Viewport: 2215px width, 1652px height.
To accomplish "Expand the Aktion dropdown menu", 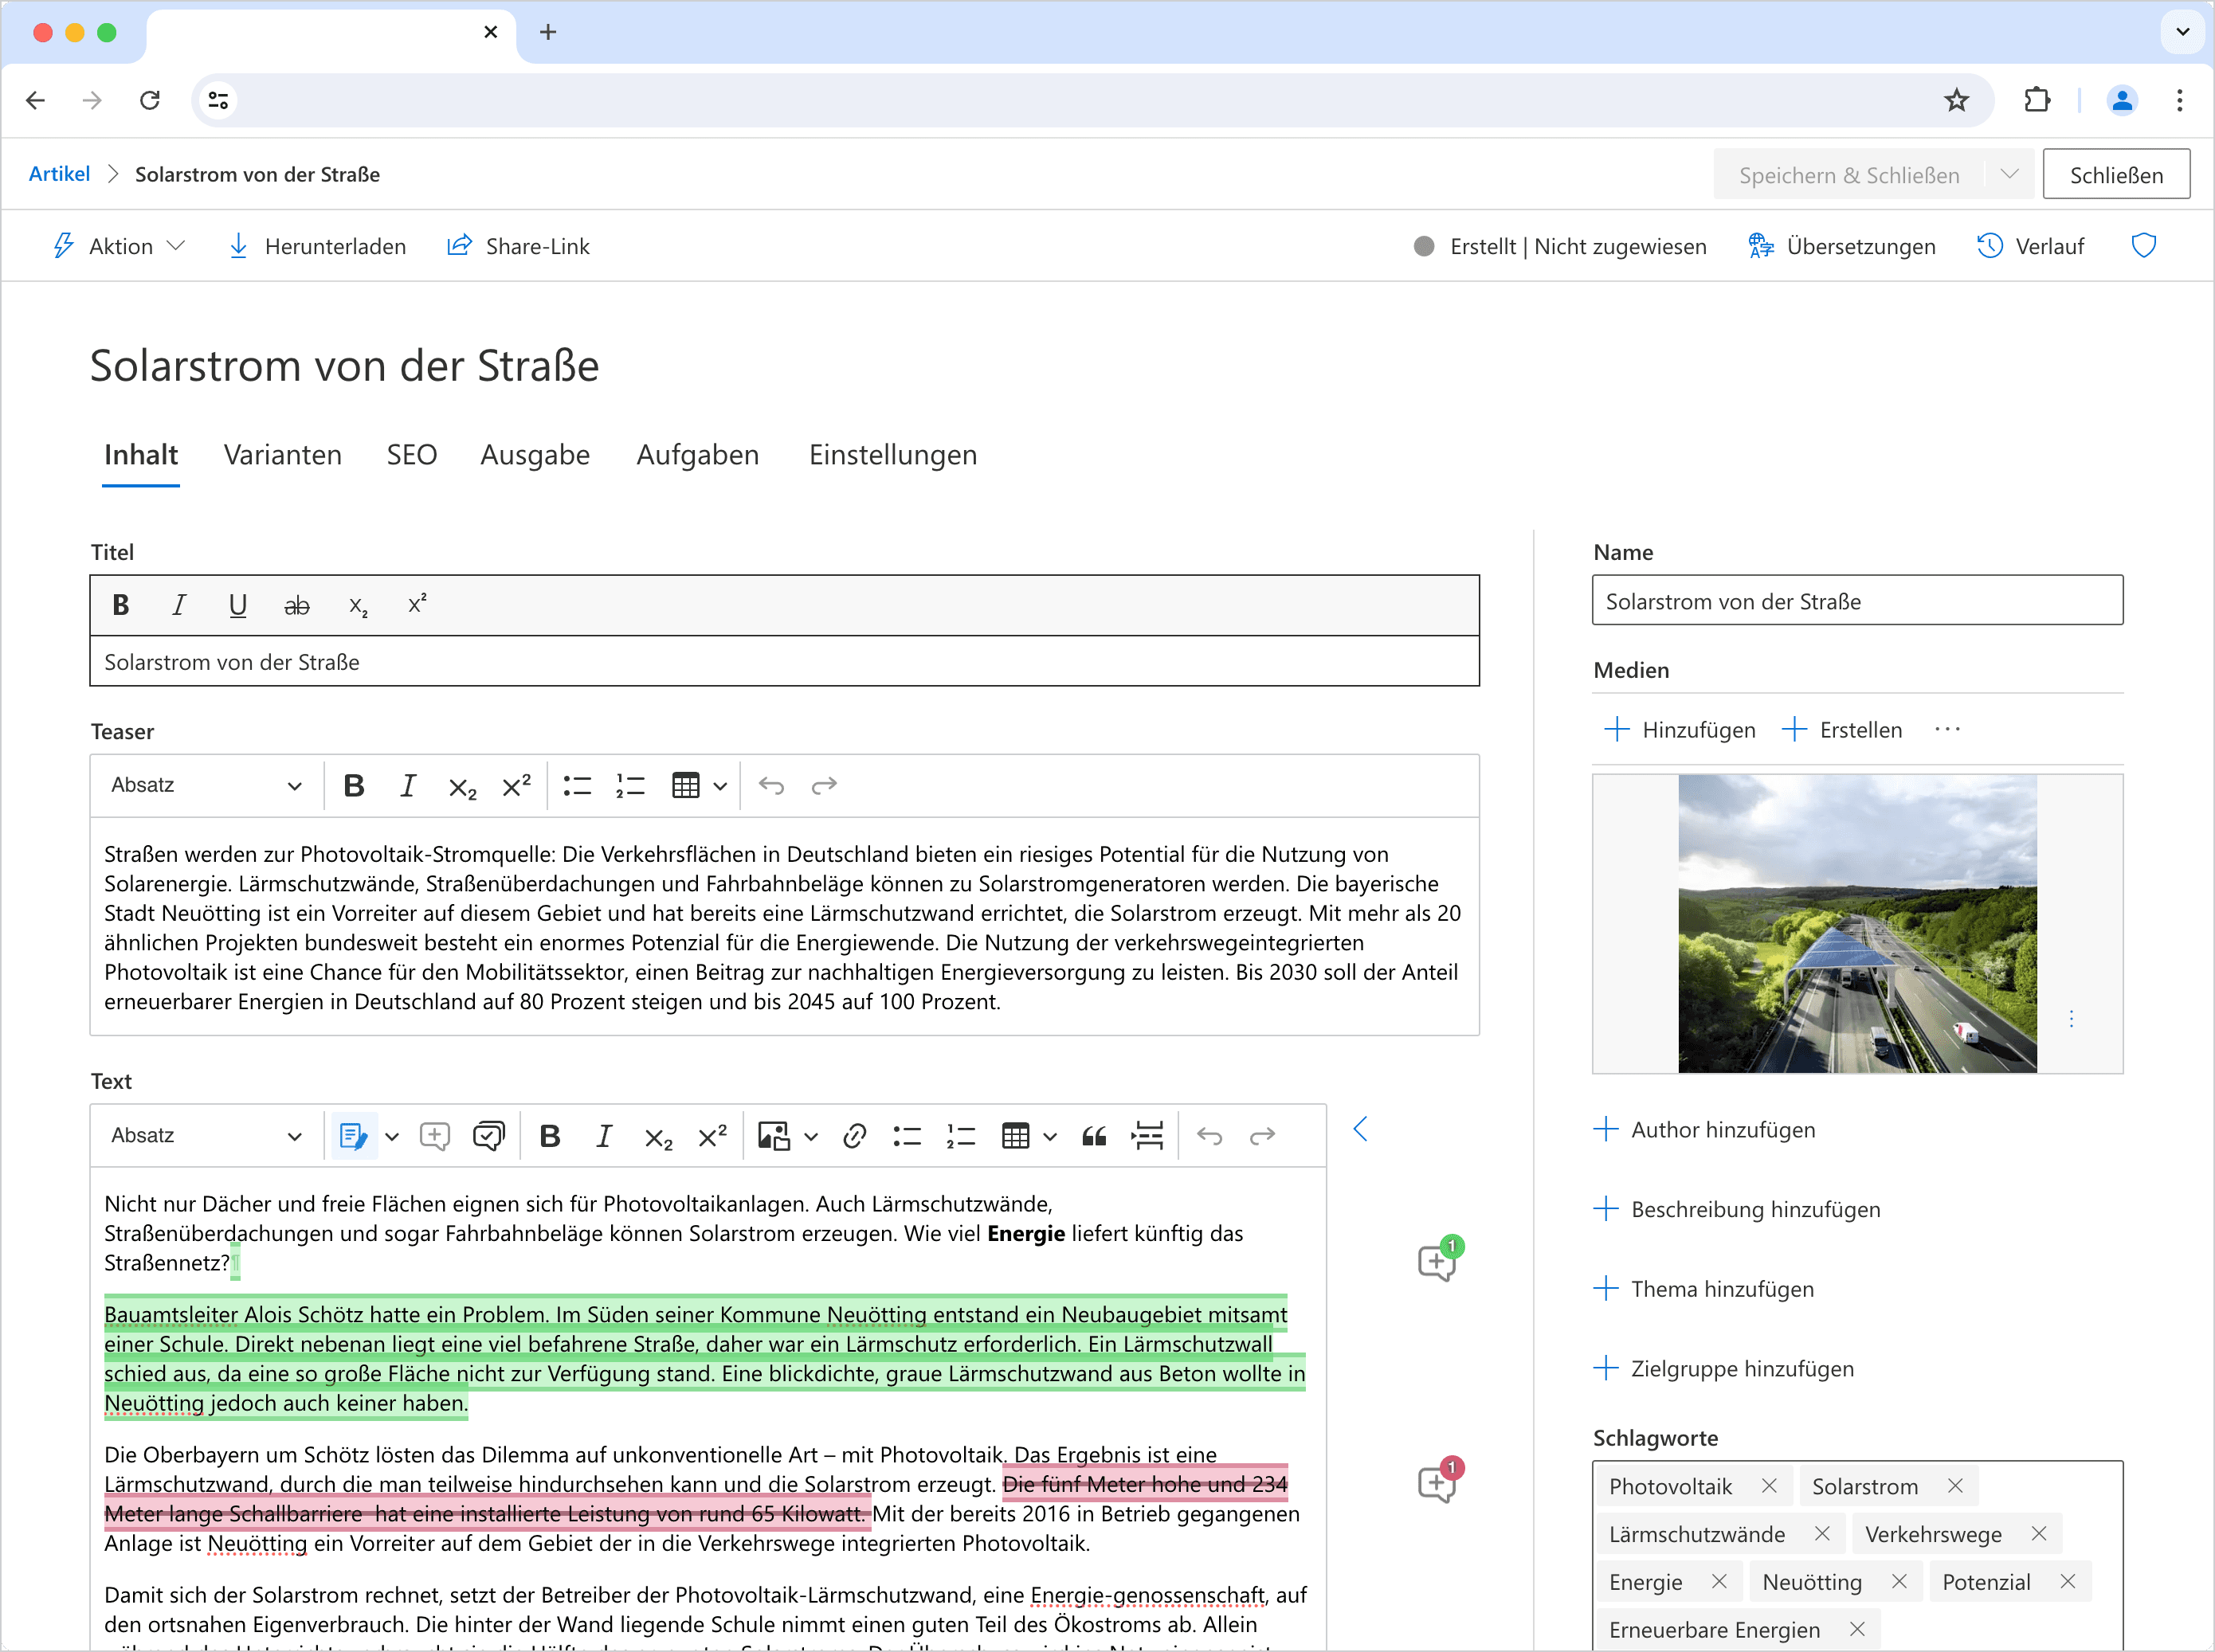I will (x=120, y=246).
